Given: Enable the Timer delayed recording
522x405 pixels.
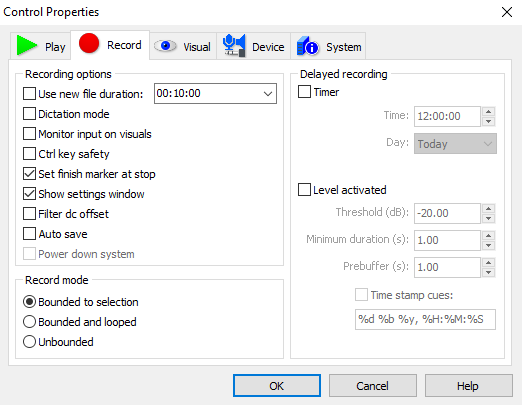Looking at the screenshot, I should (x=304, y=92).
